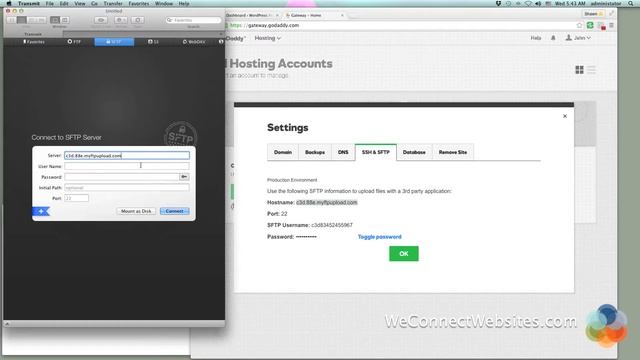640x360 pixels.
Task: Open the Database settings tab
Action: click(x=414, y=152)
